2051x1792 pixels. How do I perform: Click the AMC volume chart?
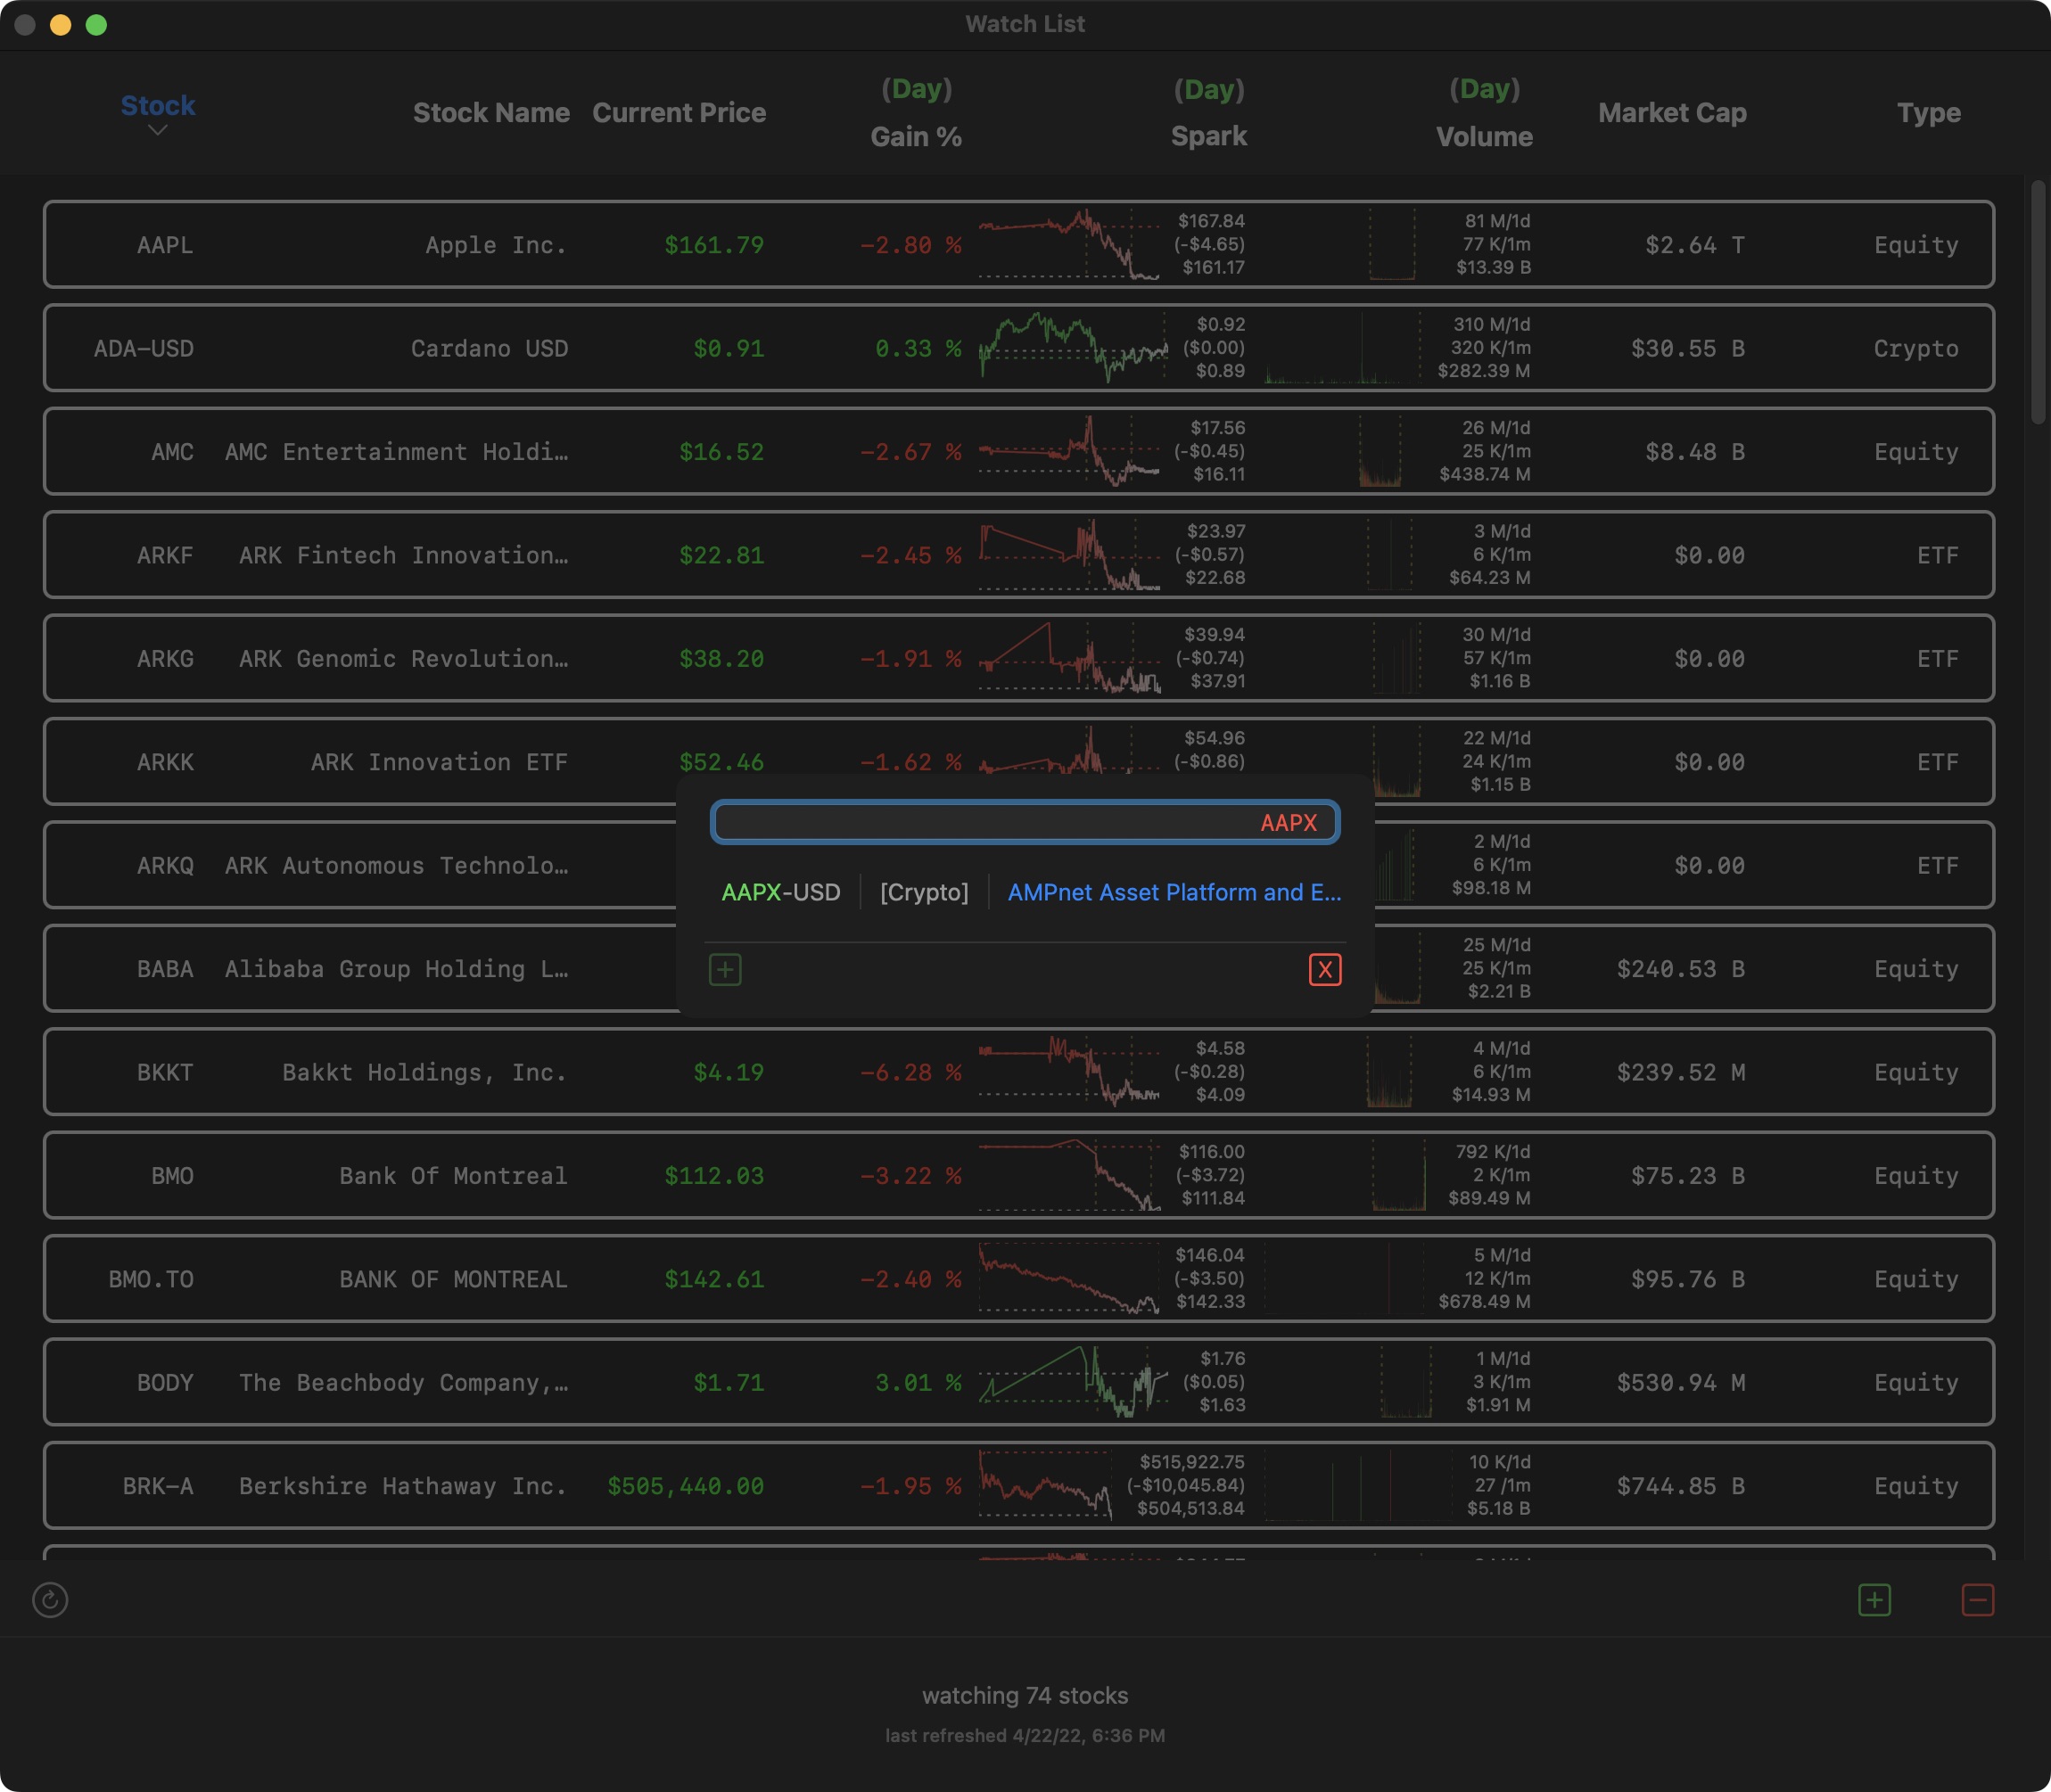pos(1380,452)
